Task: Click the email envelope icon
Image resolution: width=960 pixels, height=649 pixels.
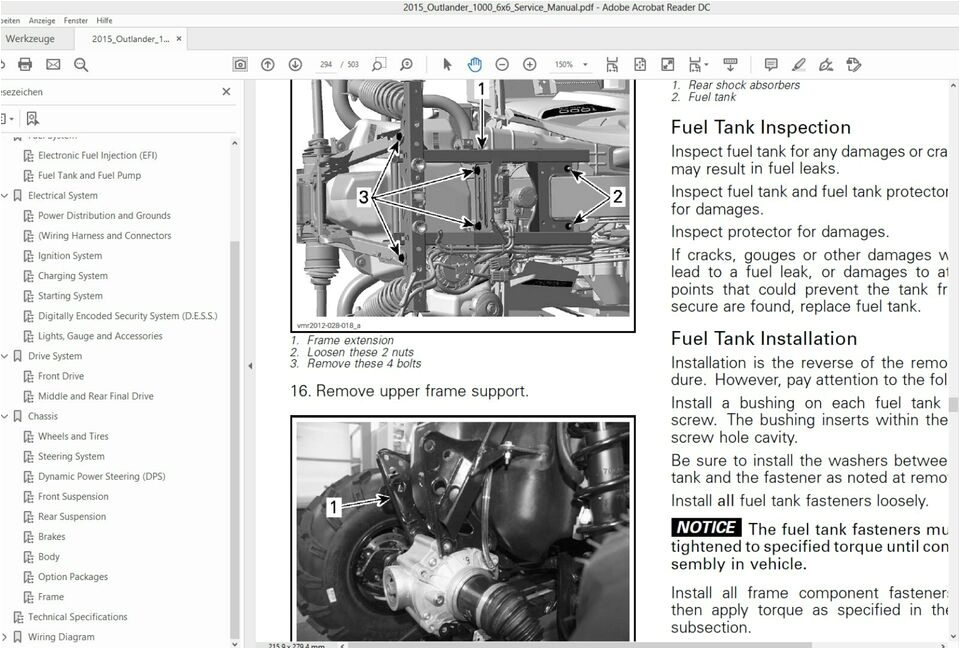Action: pyautogui.click(x=53, y=64)
